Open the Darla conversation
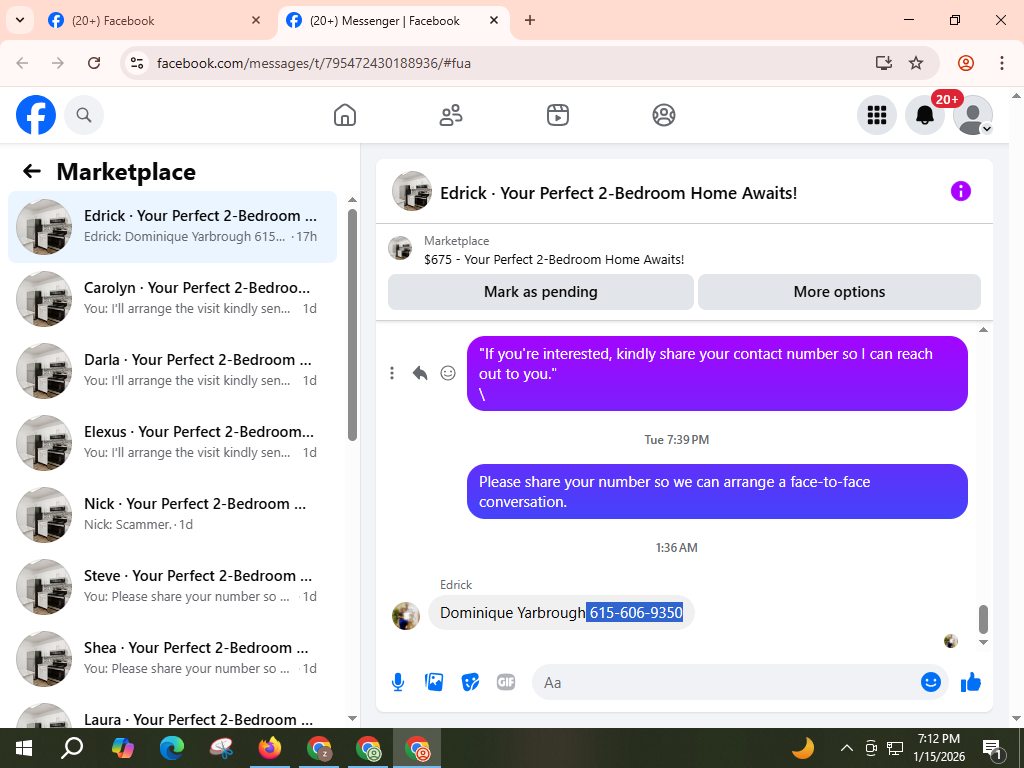Viewport: 1024px width, 768px height. pos(172,370)
